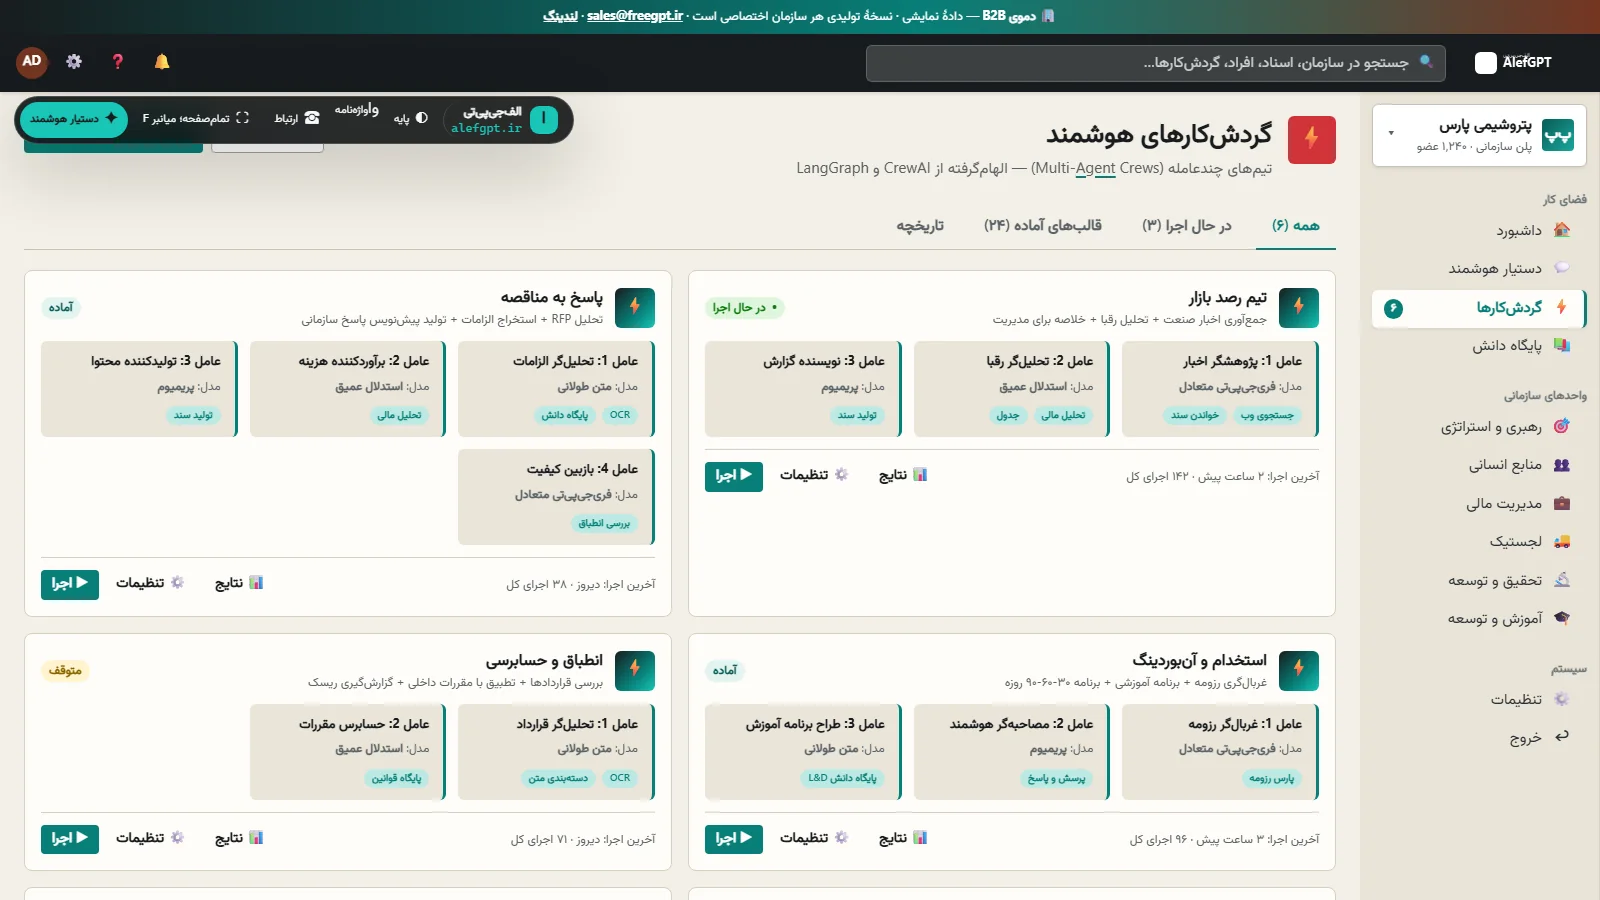
Task: Open the تاریخچه history tab
Action: pyautogui.click(x=920, y=226)
